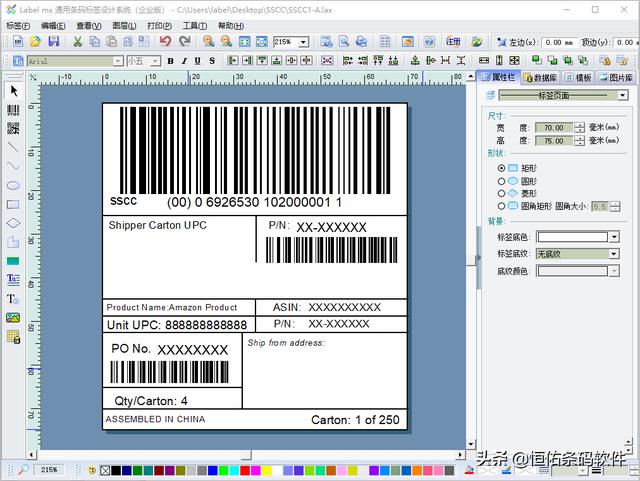The height and width of the screenshot is (481, 640).
Task: Open the 打印(P) menu
Action: (x=159, y=26)
